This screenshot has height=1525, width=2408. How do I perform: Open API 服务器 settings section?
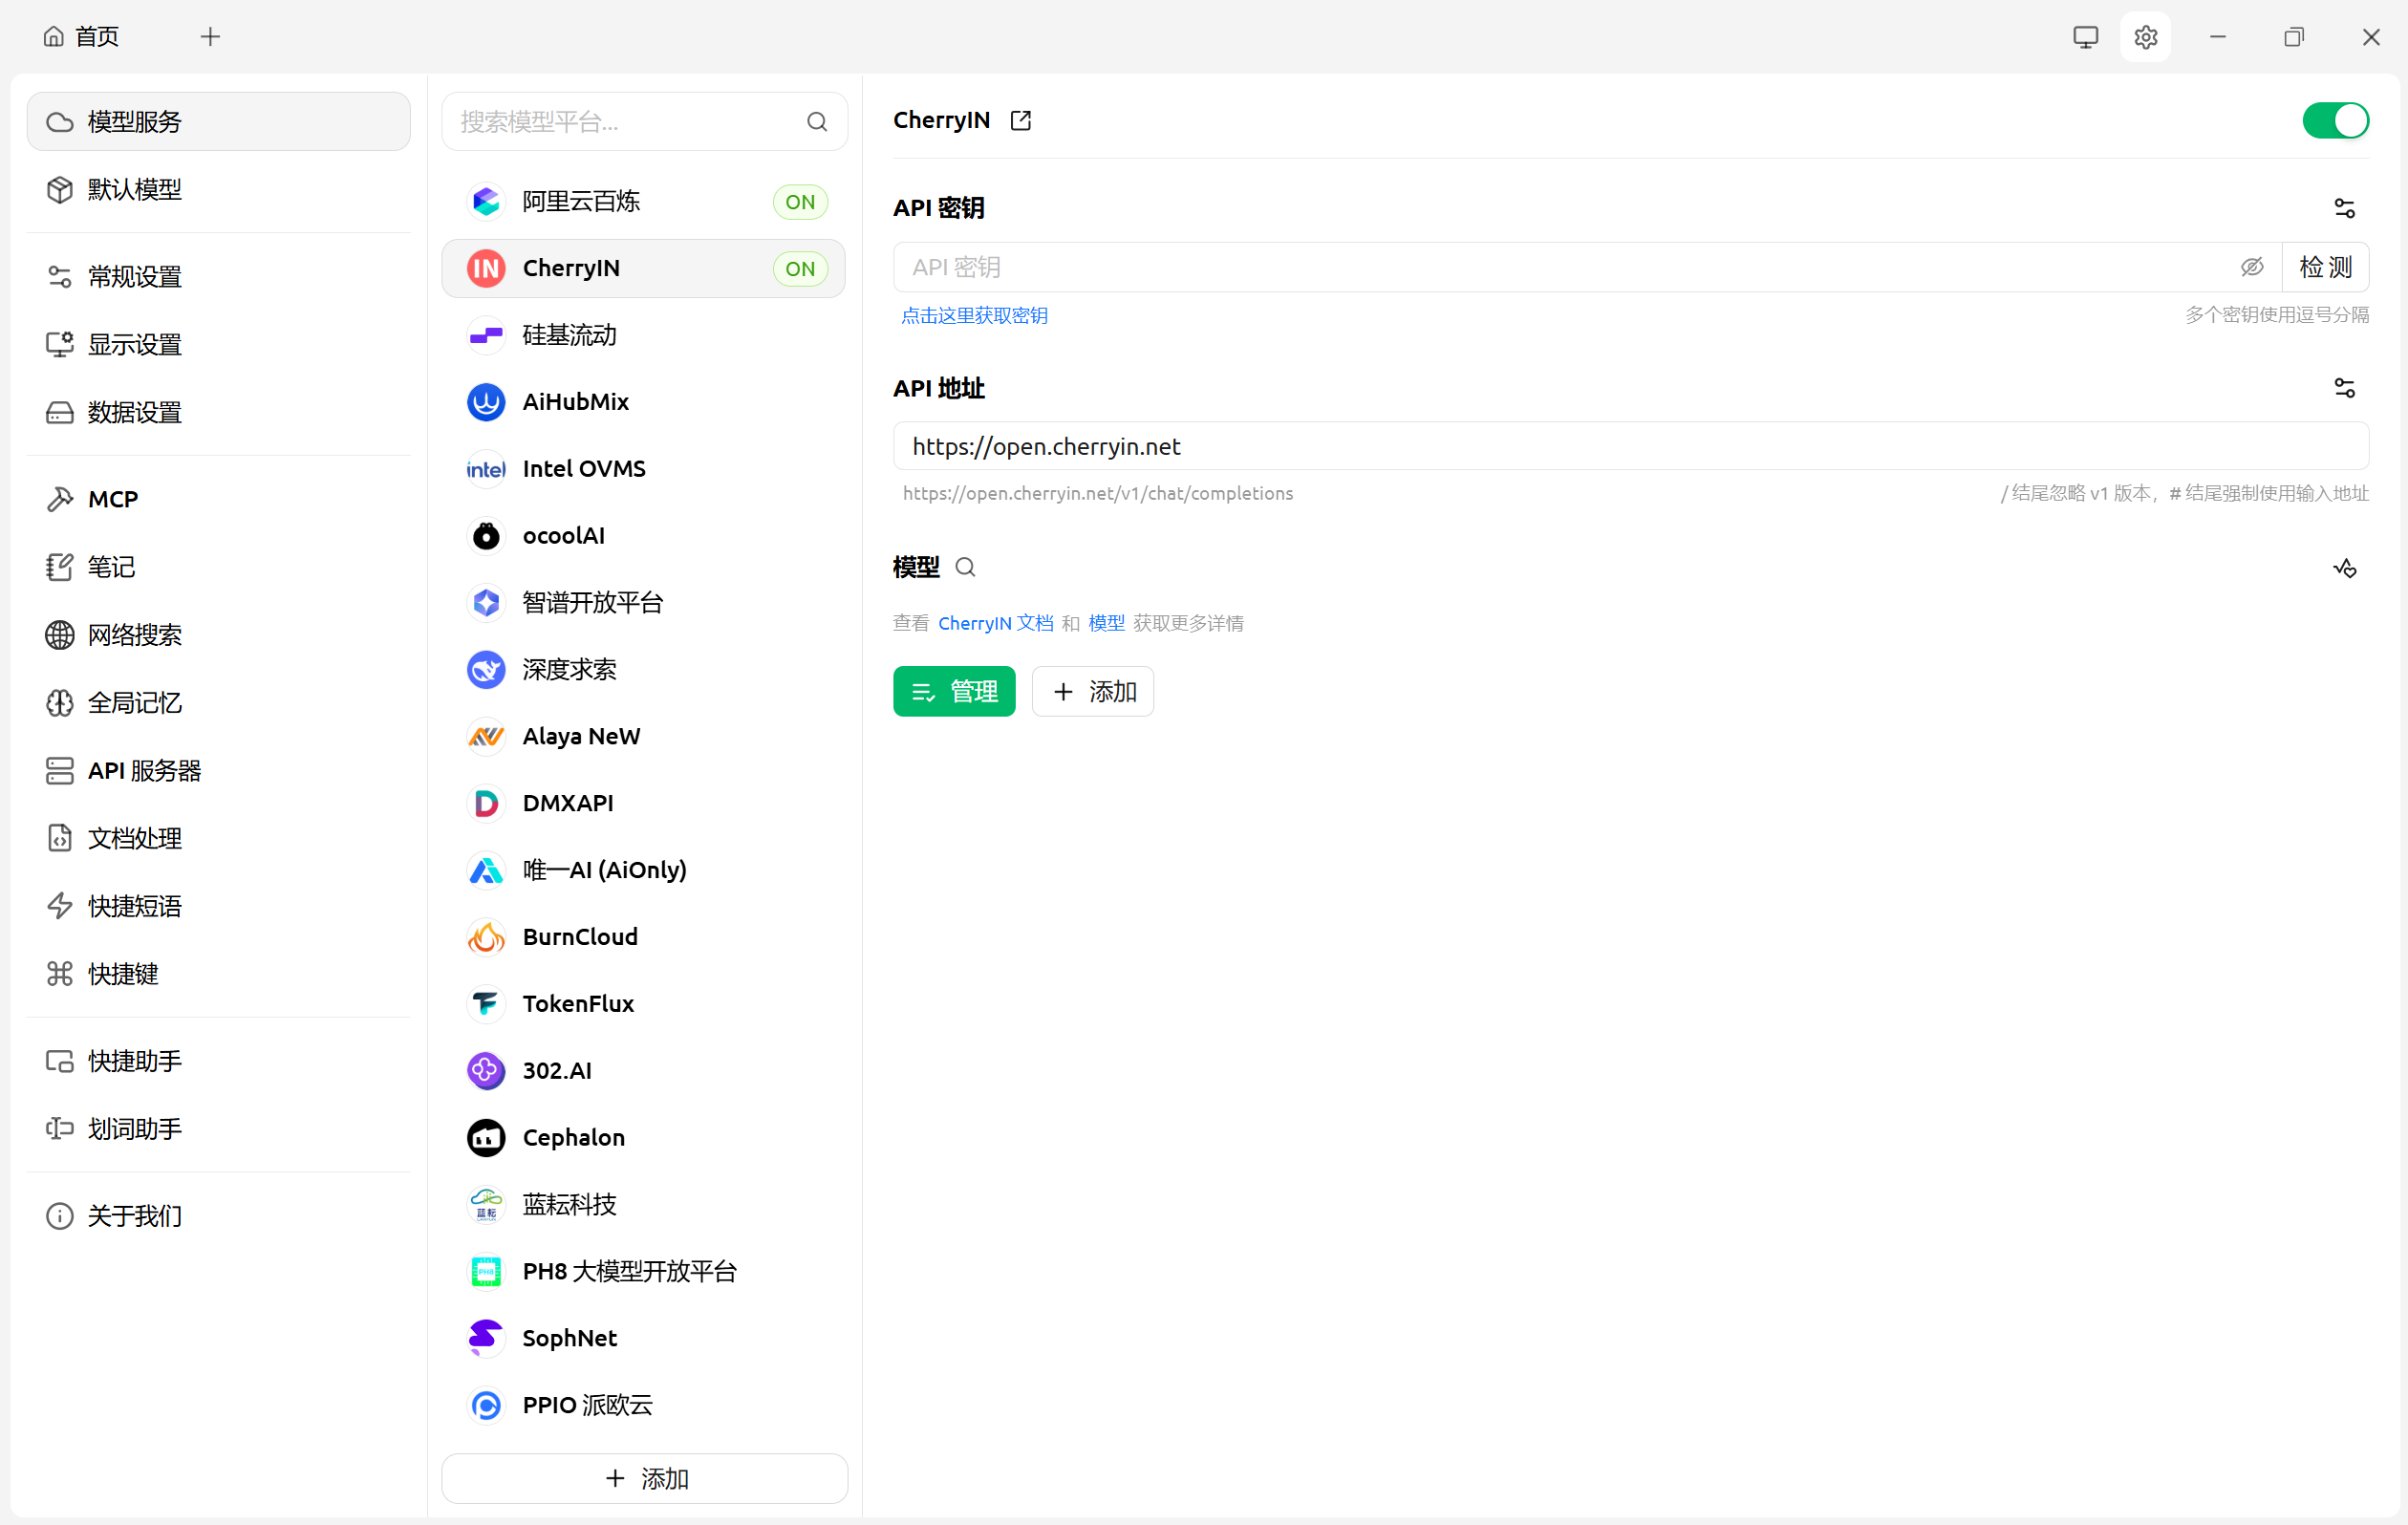point(219,771)
